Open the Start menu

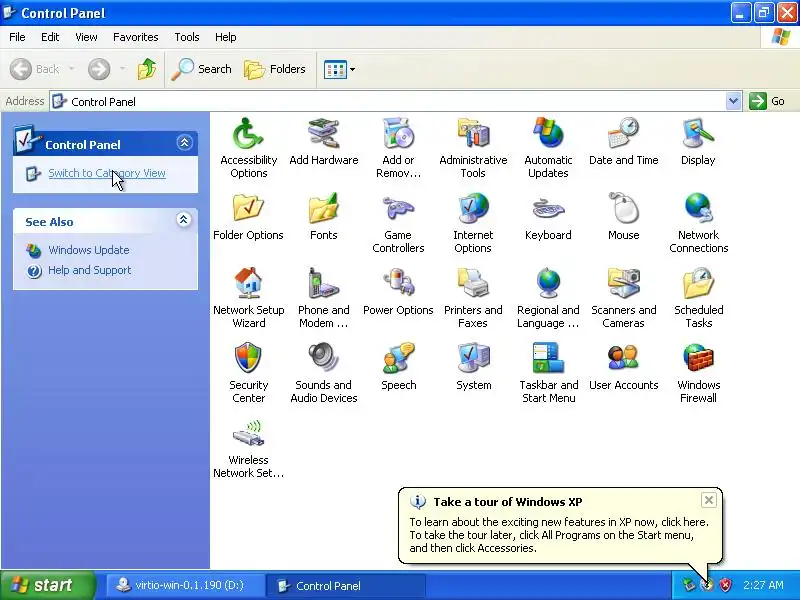click(47, 585)
